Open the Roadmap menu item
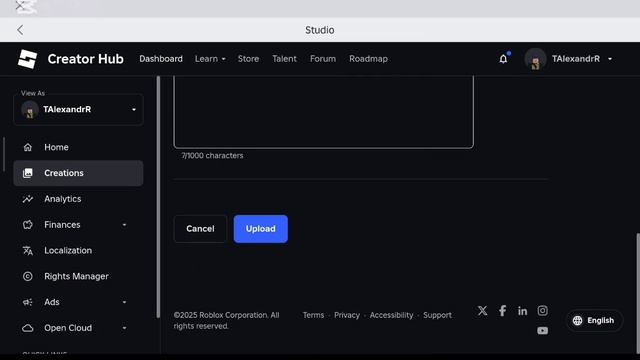Viewport: 640px width, 360px height. pos(368,59)
